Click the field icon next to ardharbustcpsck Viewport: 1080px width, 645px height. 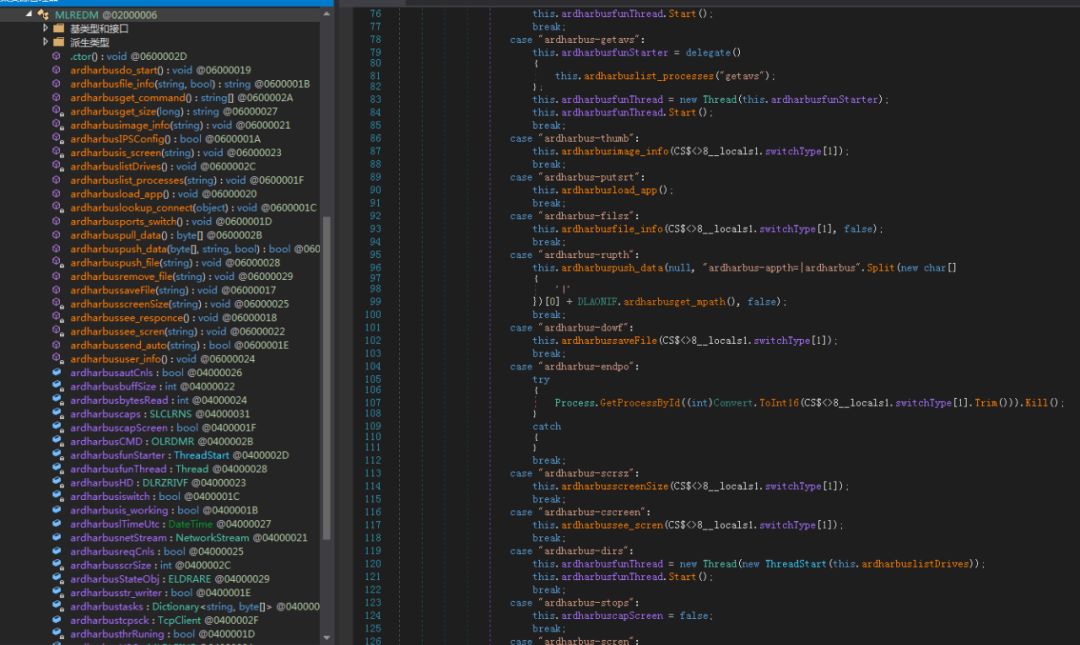click(x=57, y=620)
